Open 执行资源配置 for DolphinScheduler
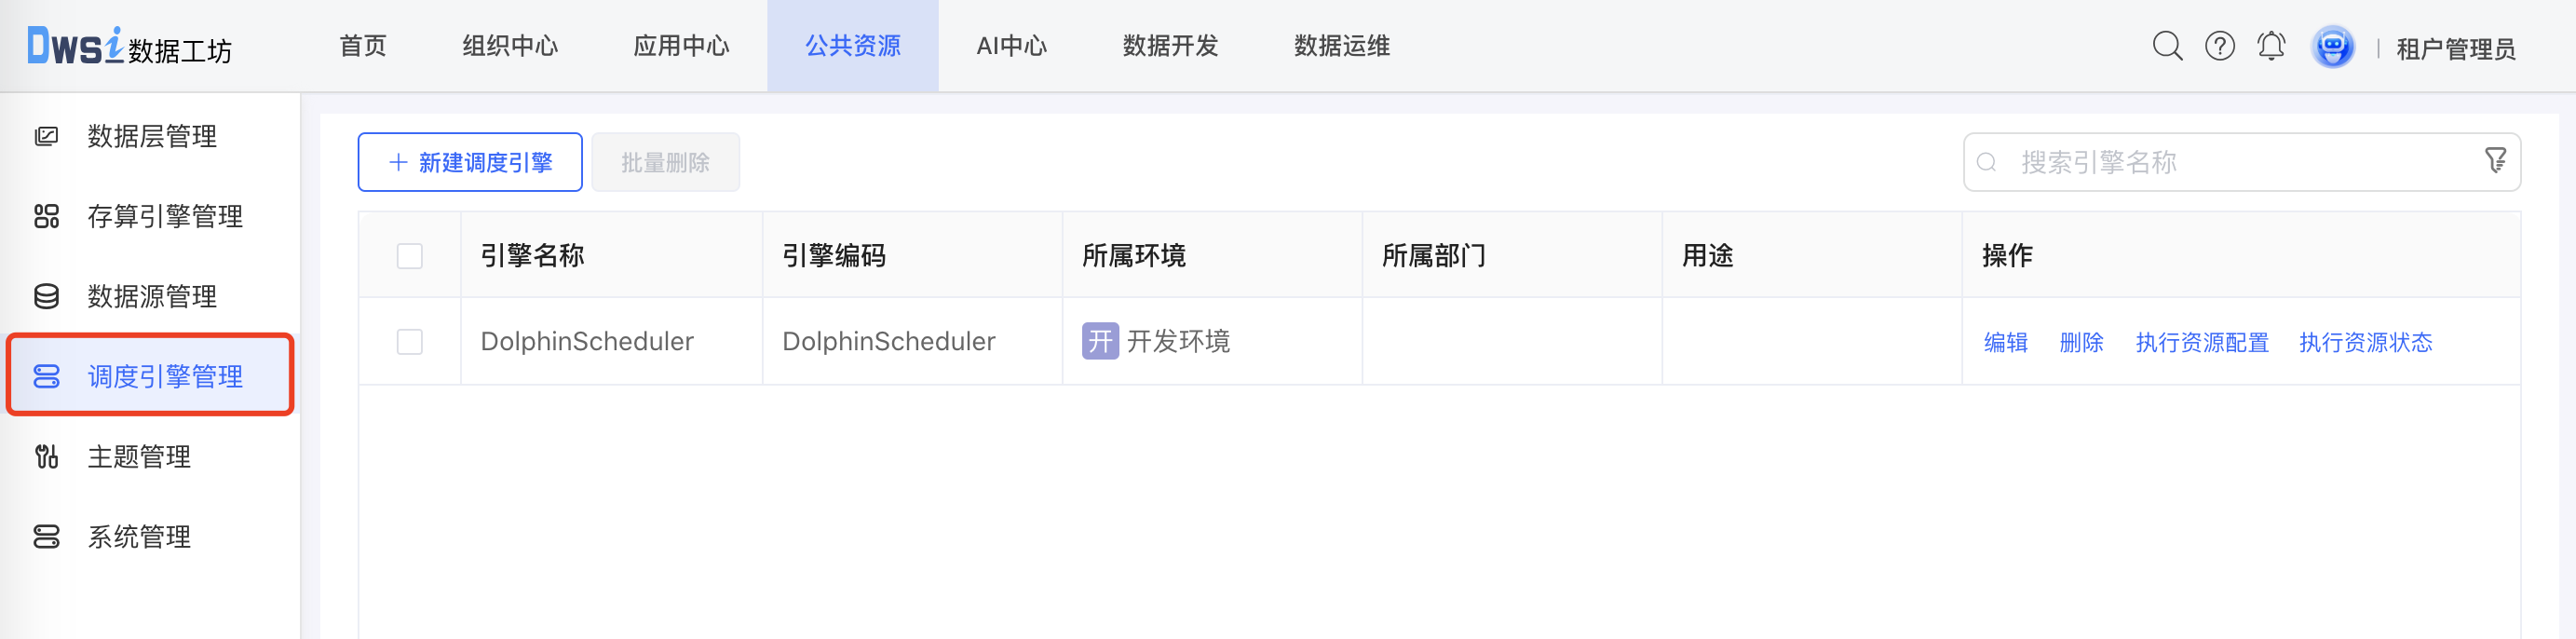2576x639 pixels. (x=2201, y=342)
